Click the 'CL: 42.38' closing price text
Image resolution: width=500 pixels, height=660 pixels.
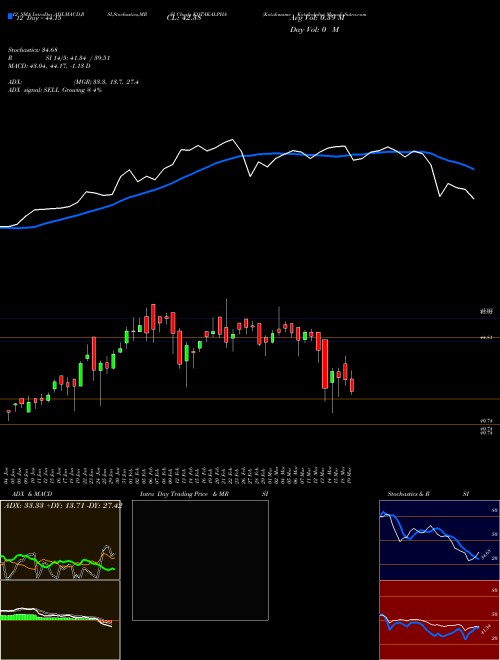[183, 18]
